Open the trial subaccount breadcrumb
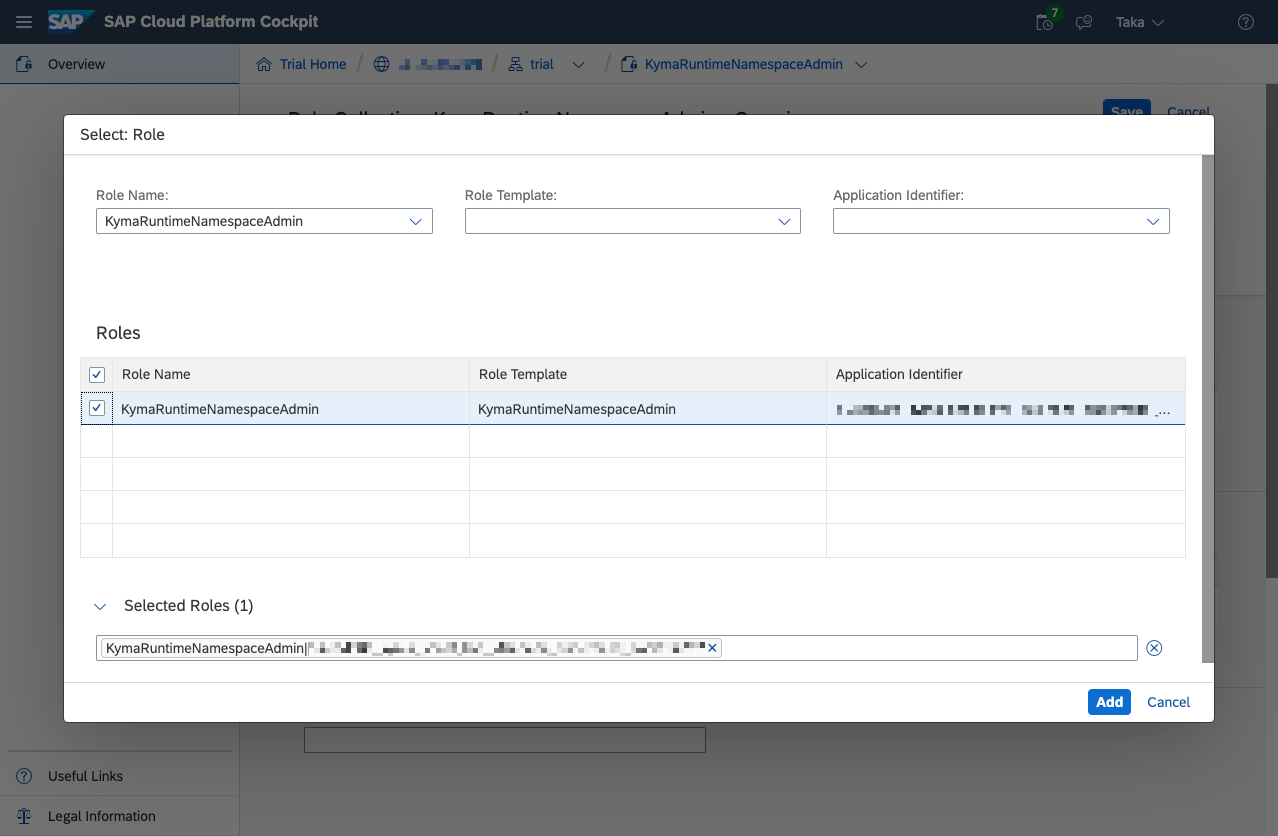Image resolution: width=1278 pixels, height=836 pixels. click(x=541, y=64)
